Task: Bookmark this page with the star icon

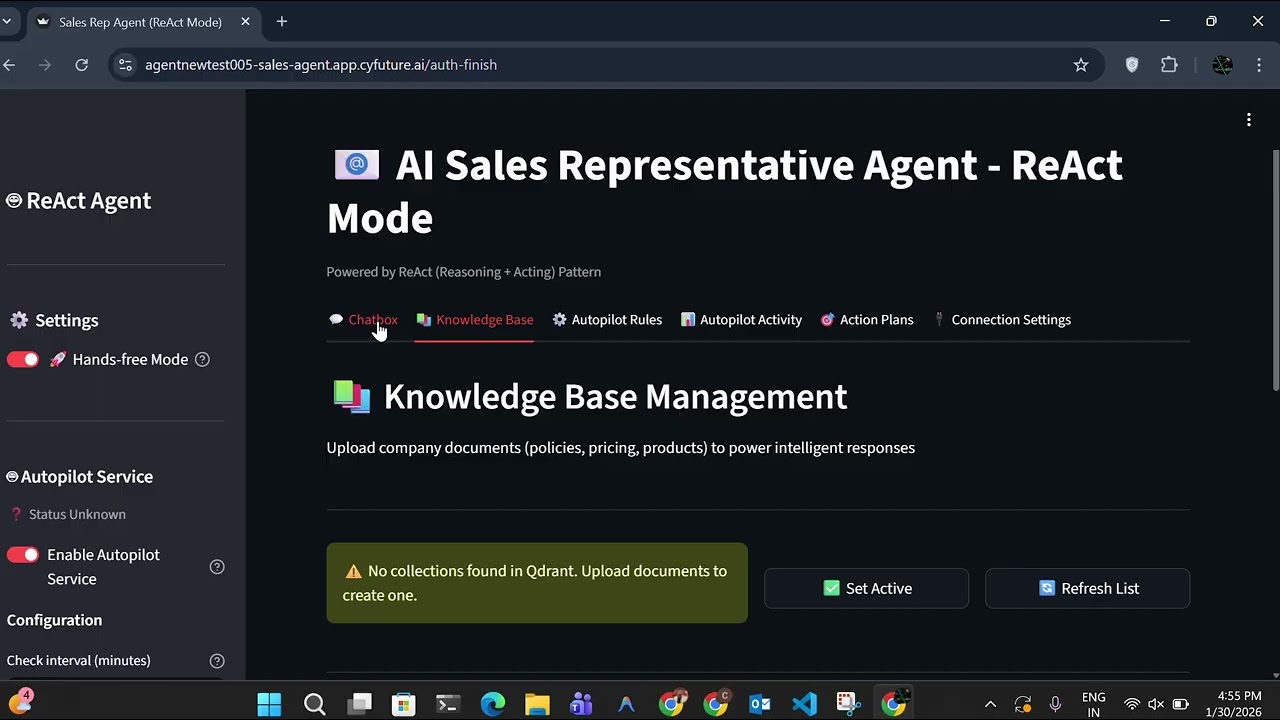Action: (x=1081, y=65)
